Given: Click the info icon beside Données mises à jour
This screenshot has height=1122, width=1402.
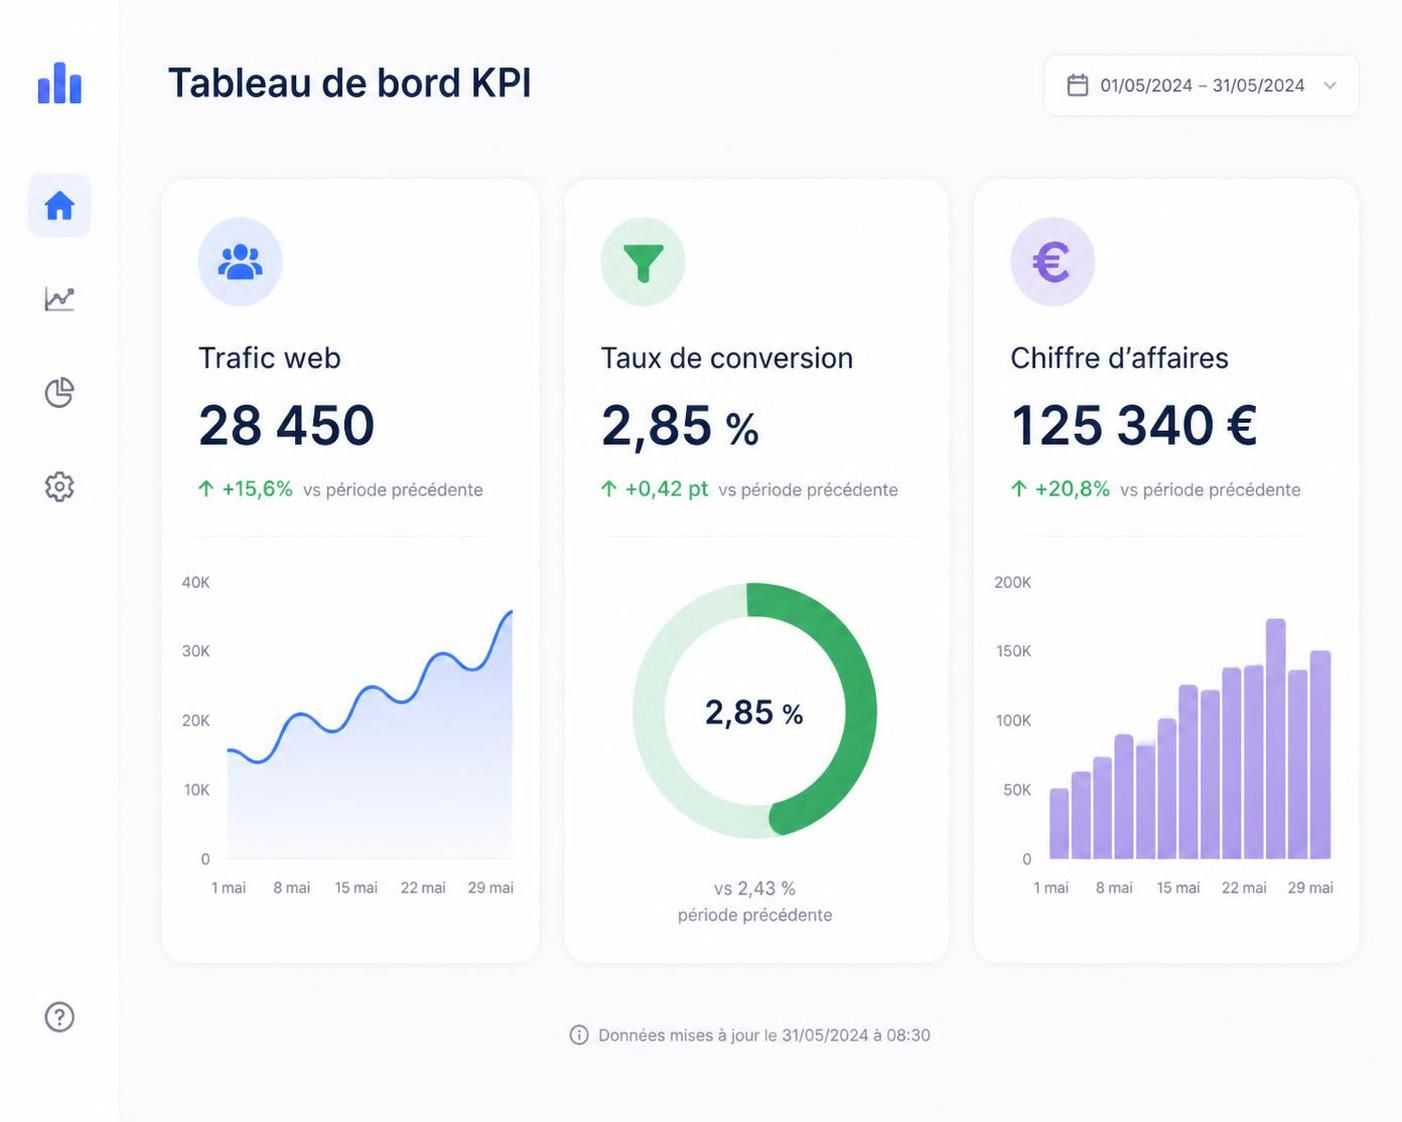Looking at the screenshot, I should tap(578, 1035).
